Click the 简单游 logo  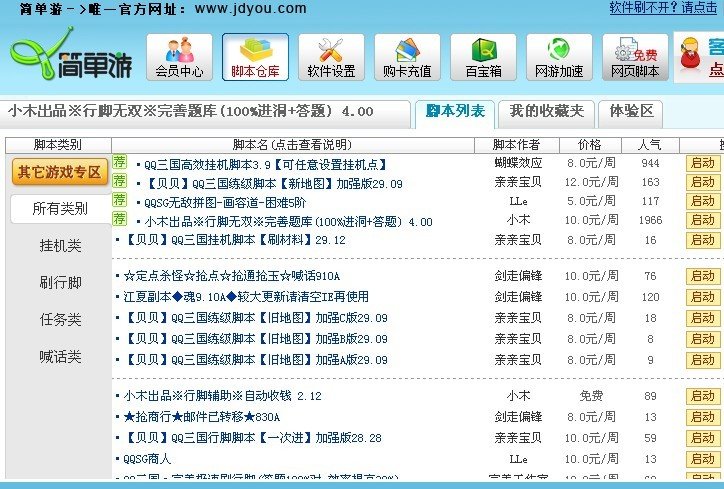pos(71,54)
